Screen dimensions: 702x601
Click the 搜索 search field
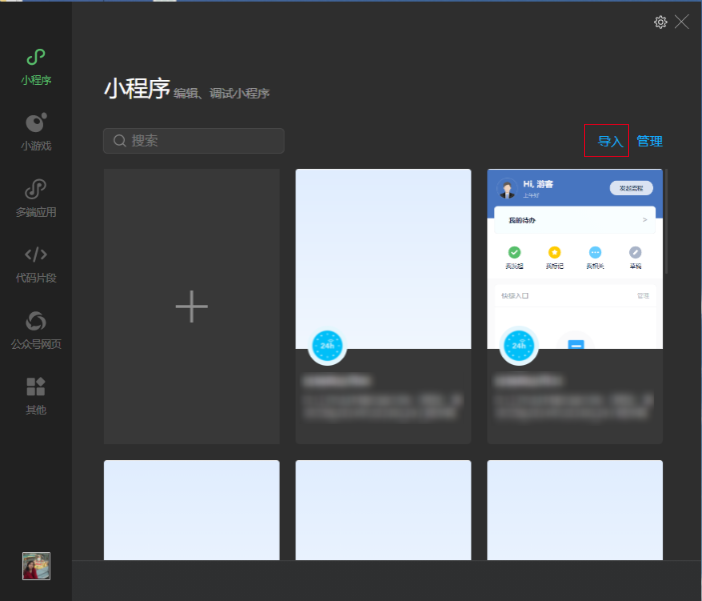(x=194, y=141)
